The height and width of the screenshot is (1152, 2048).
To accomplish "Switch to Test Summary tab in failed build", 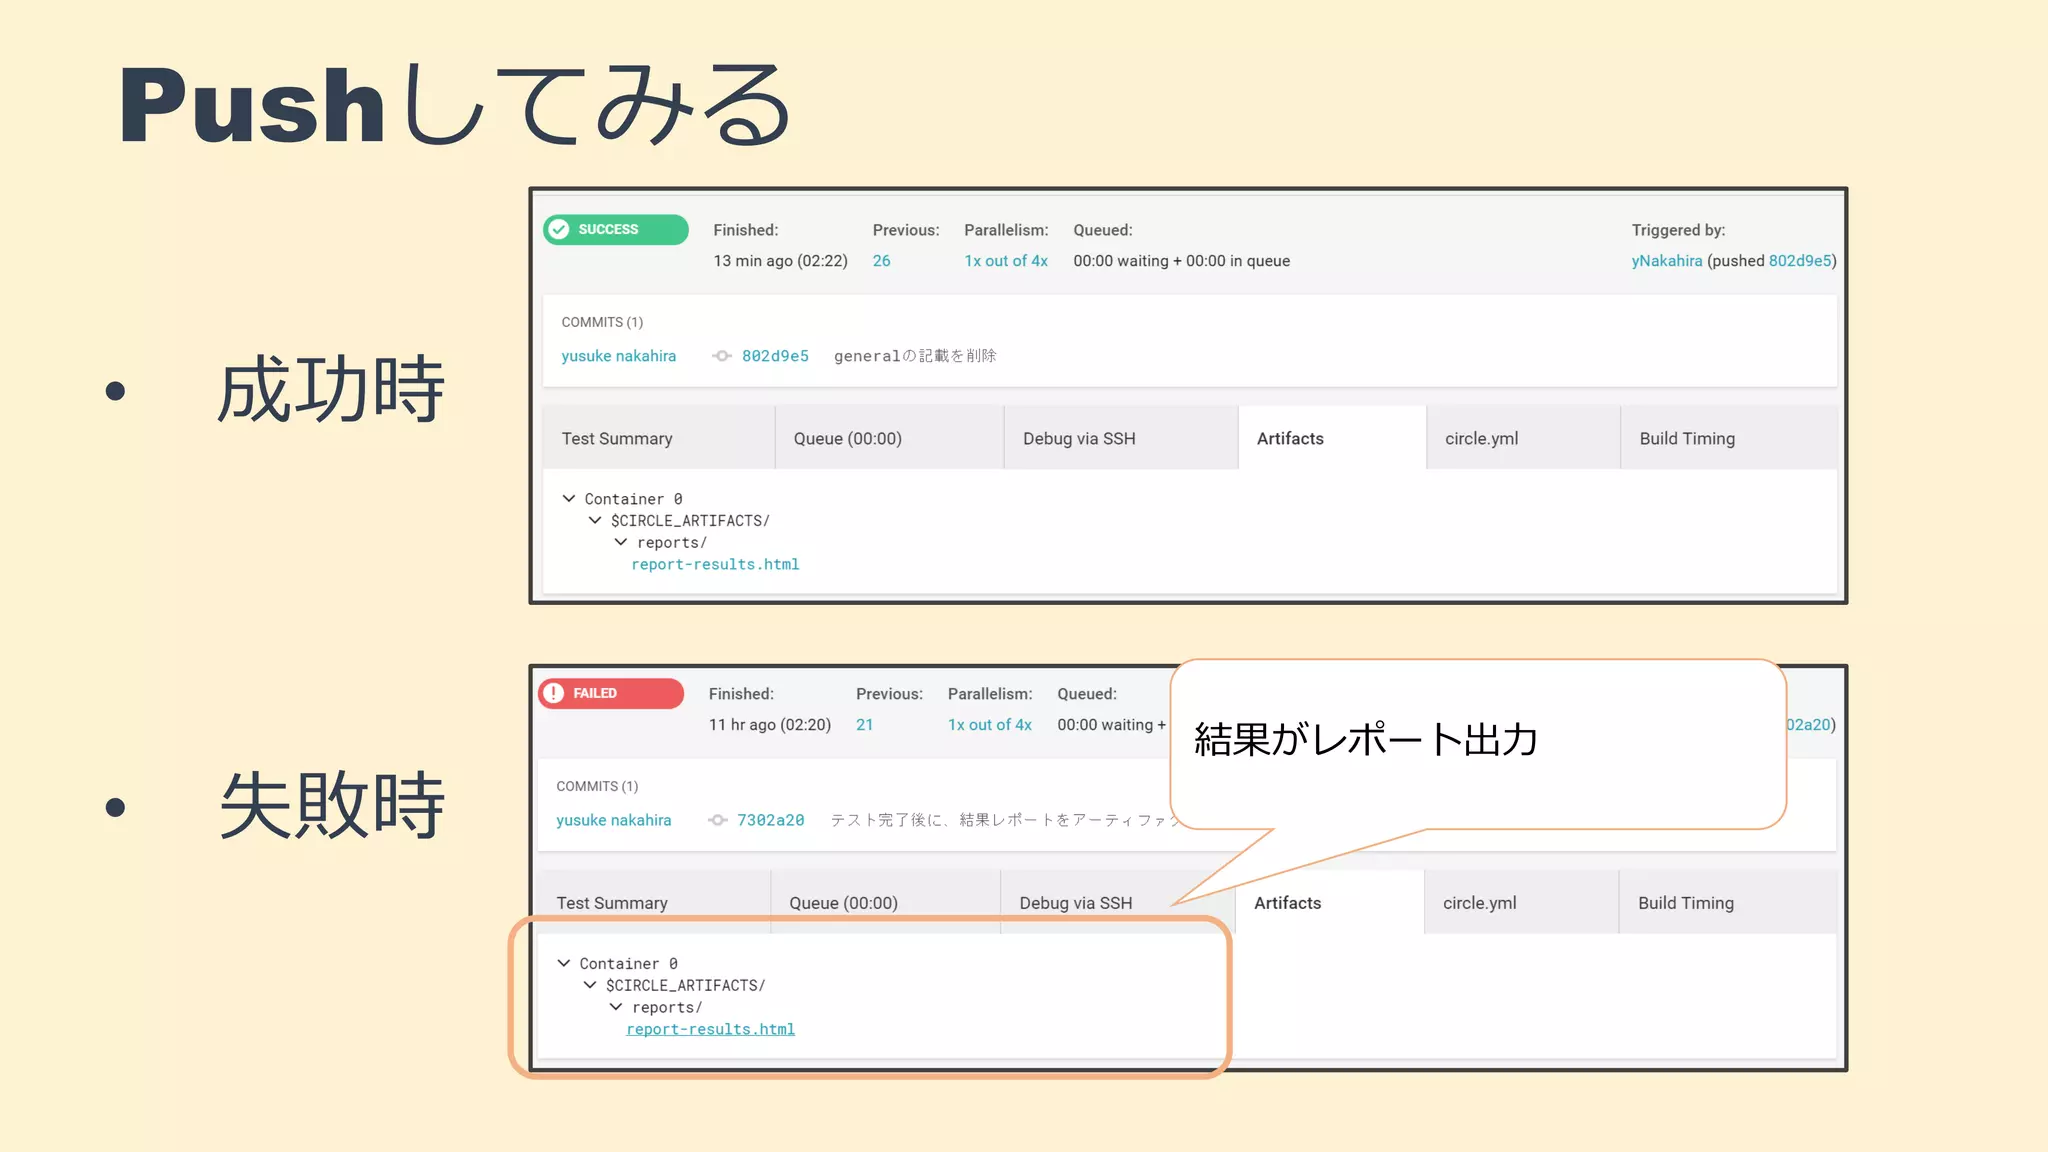I will pyautogui.click(x=654, y=902).
